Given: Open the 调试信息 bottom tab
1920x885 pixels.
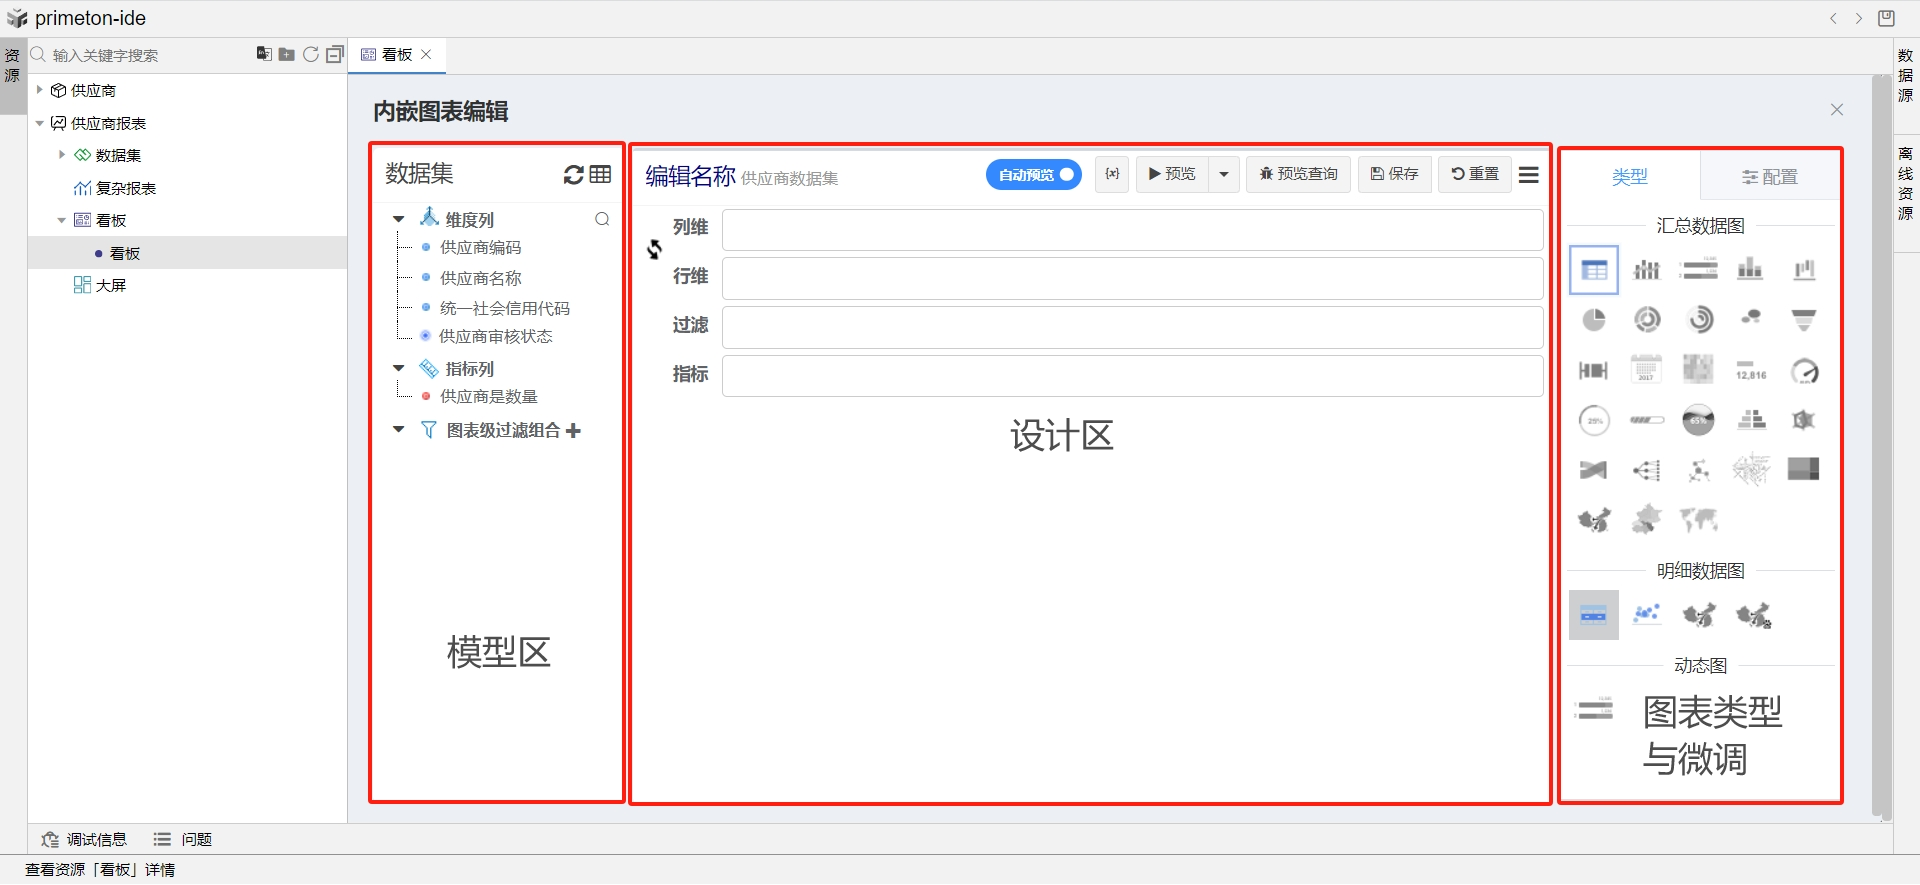Looking at the screenshot, I should pos(85,840).
